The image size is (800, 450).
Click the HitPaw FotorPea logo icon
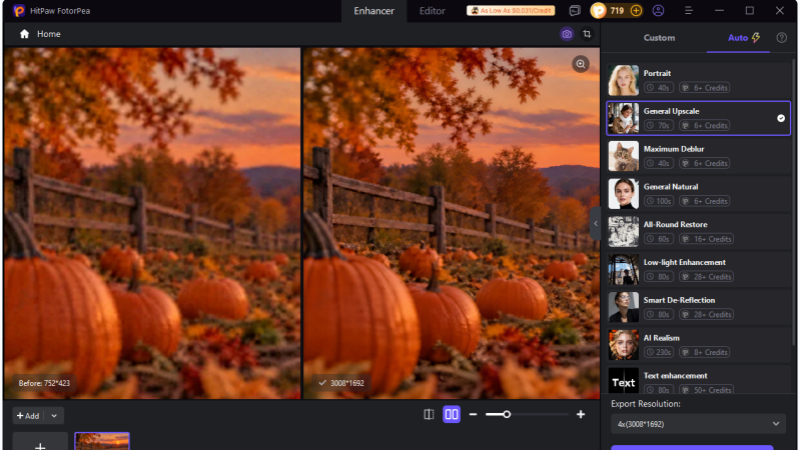[19, 11]
